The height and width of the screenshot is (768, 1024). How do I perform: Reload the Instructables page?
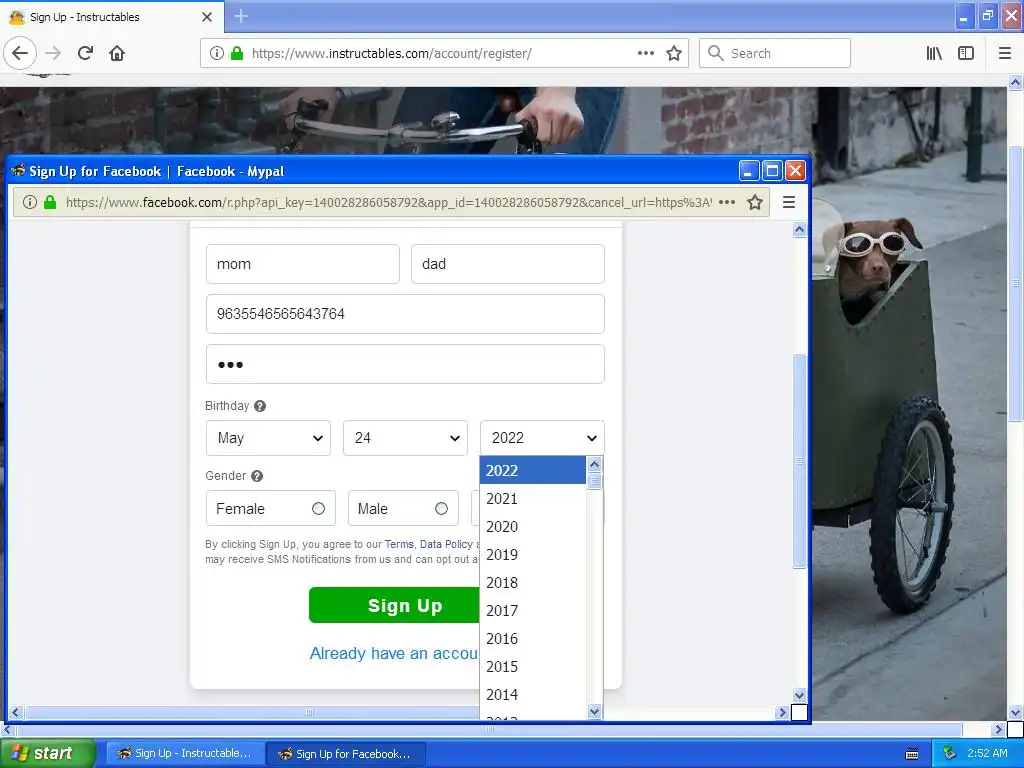coord(85,53)
